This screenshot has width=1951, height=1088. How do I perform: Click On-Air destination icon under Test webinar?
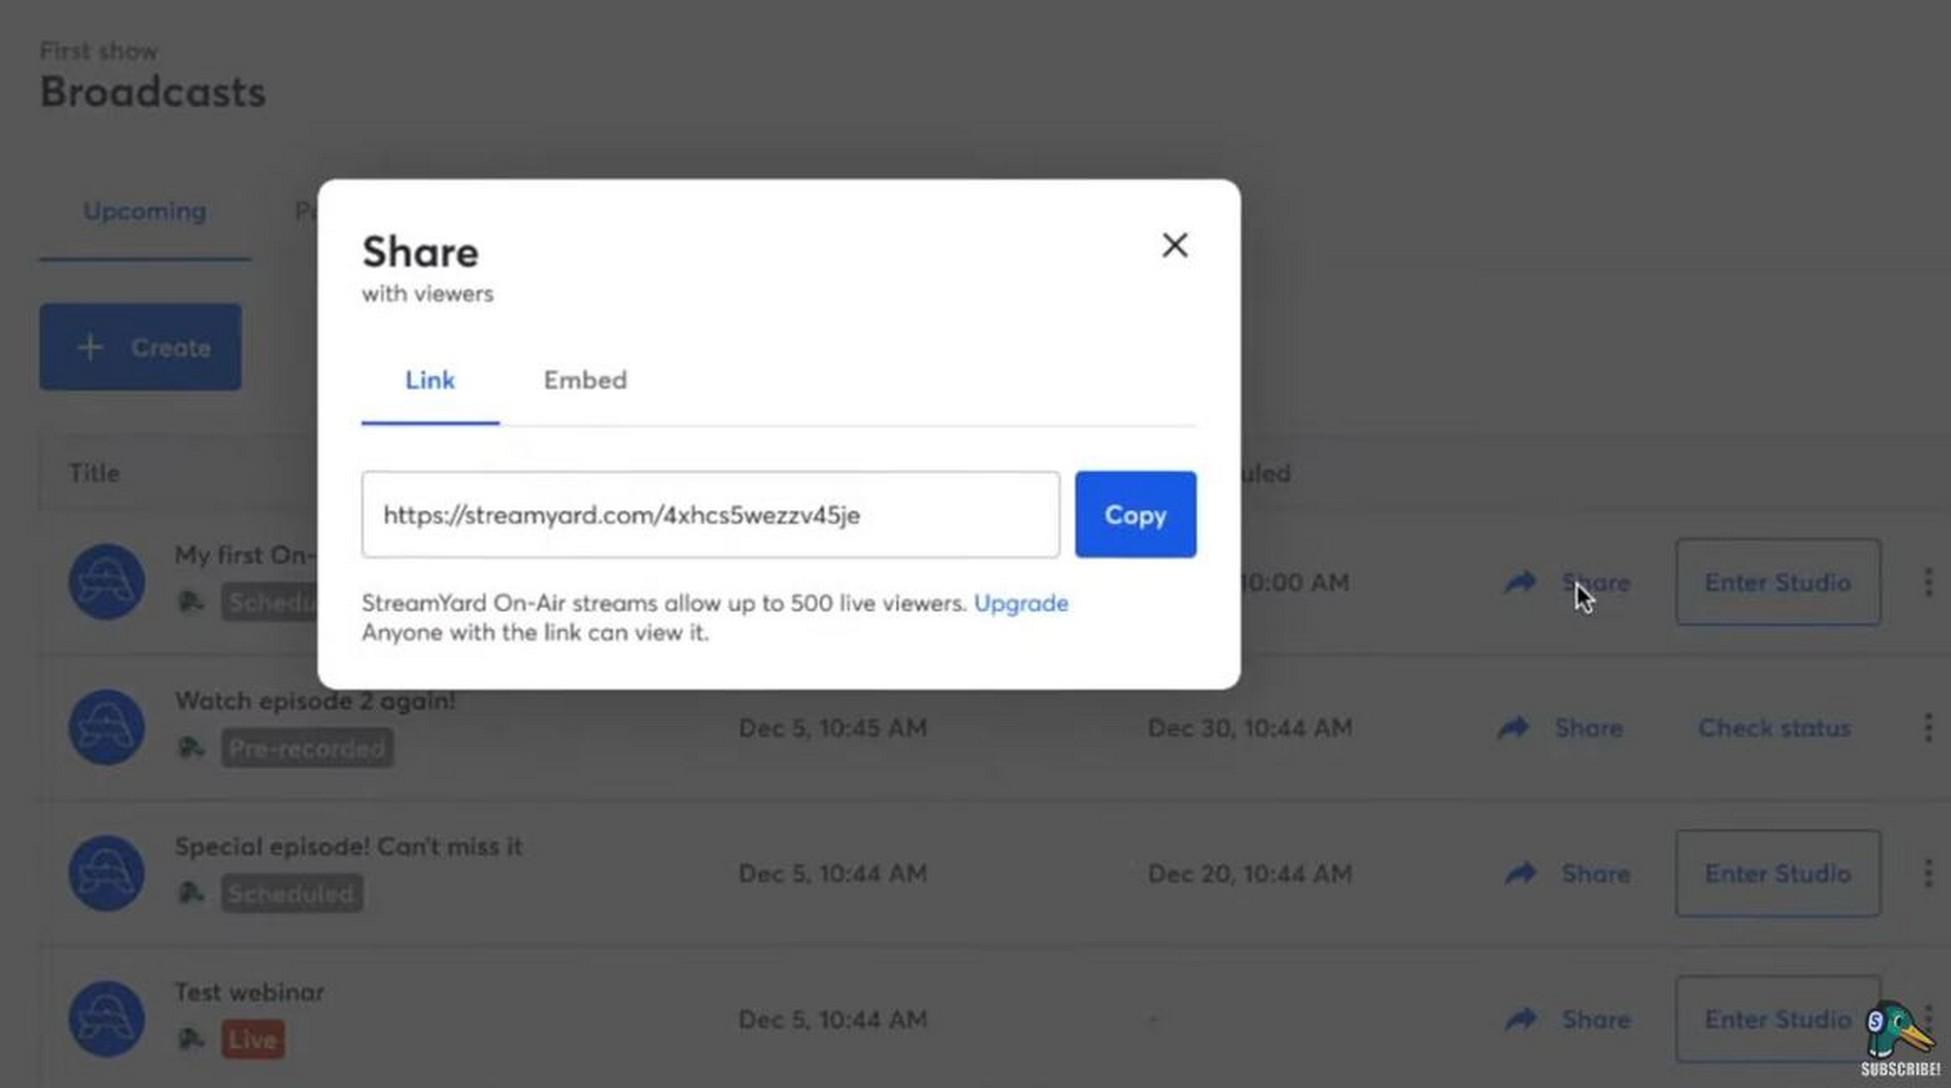click(x=190, y=1039)
